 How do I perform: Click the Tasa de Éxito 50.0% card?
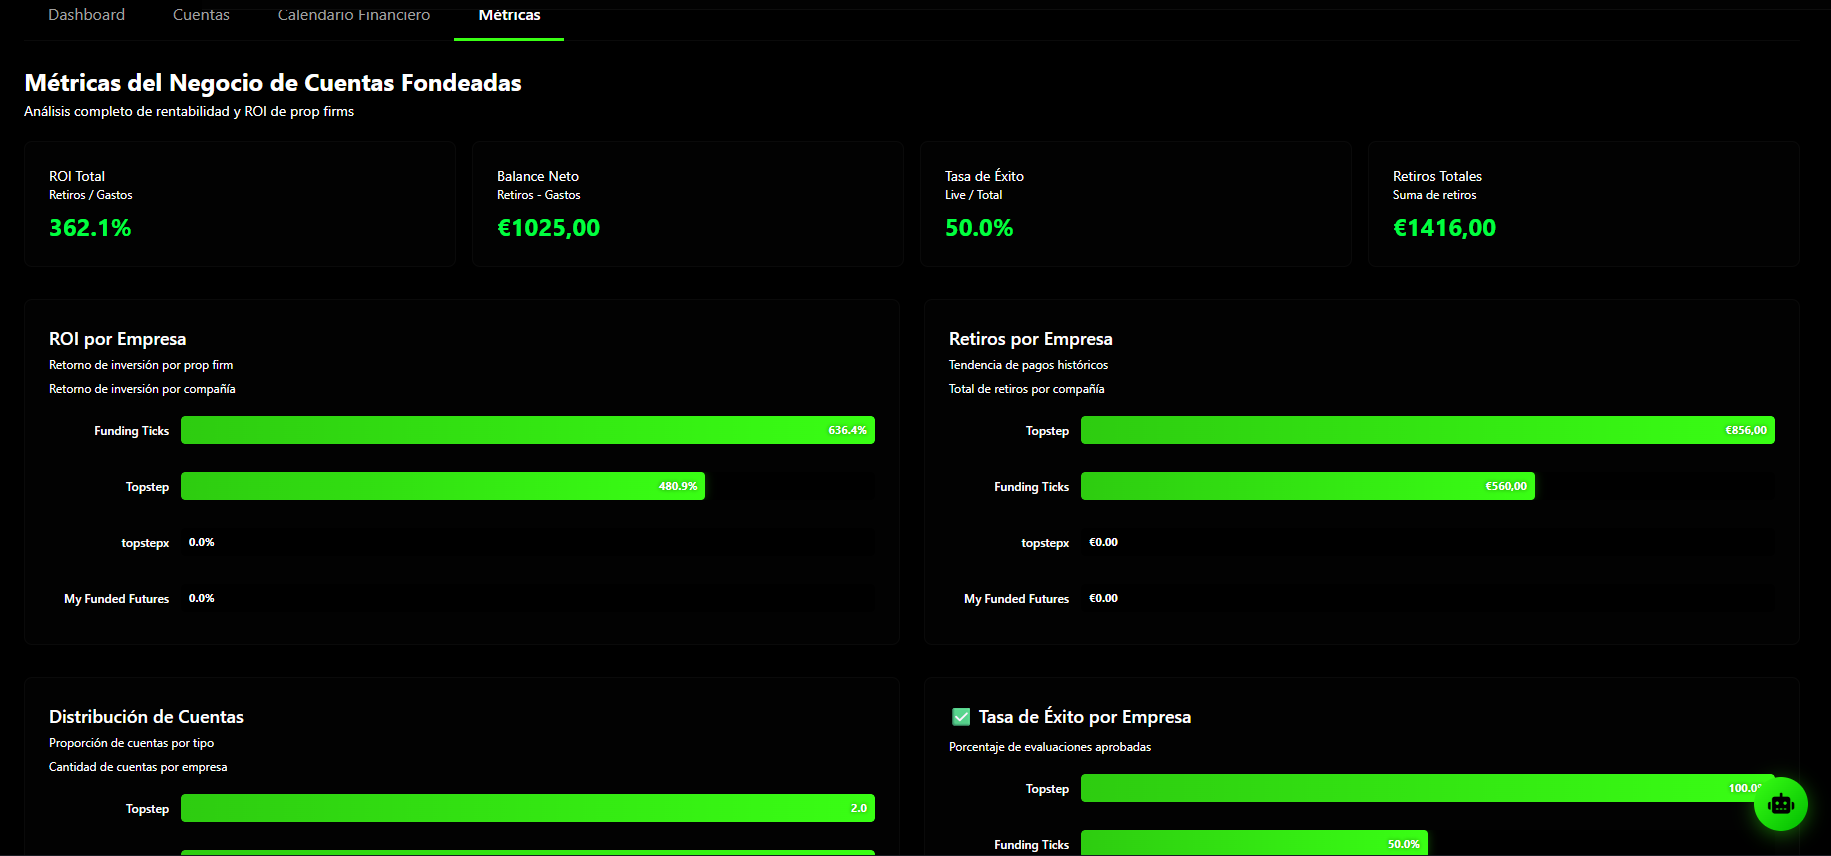pyautogui.click(x=1135, y=204)
